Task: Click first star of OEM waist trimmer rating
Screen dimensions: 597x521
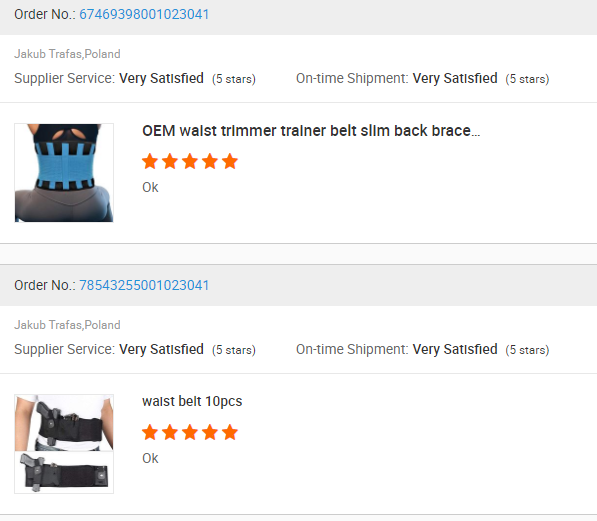Action: (x=150, y=161)
